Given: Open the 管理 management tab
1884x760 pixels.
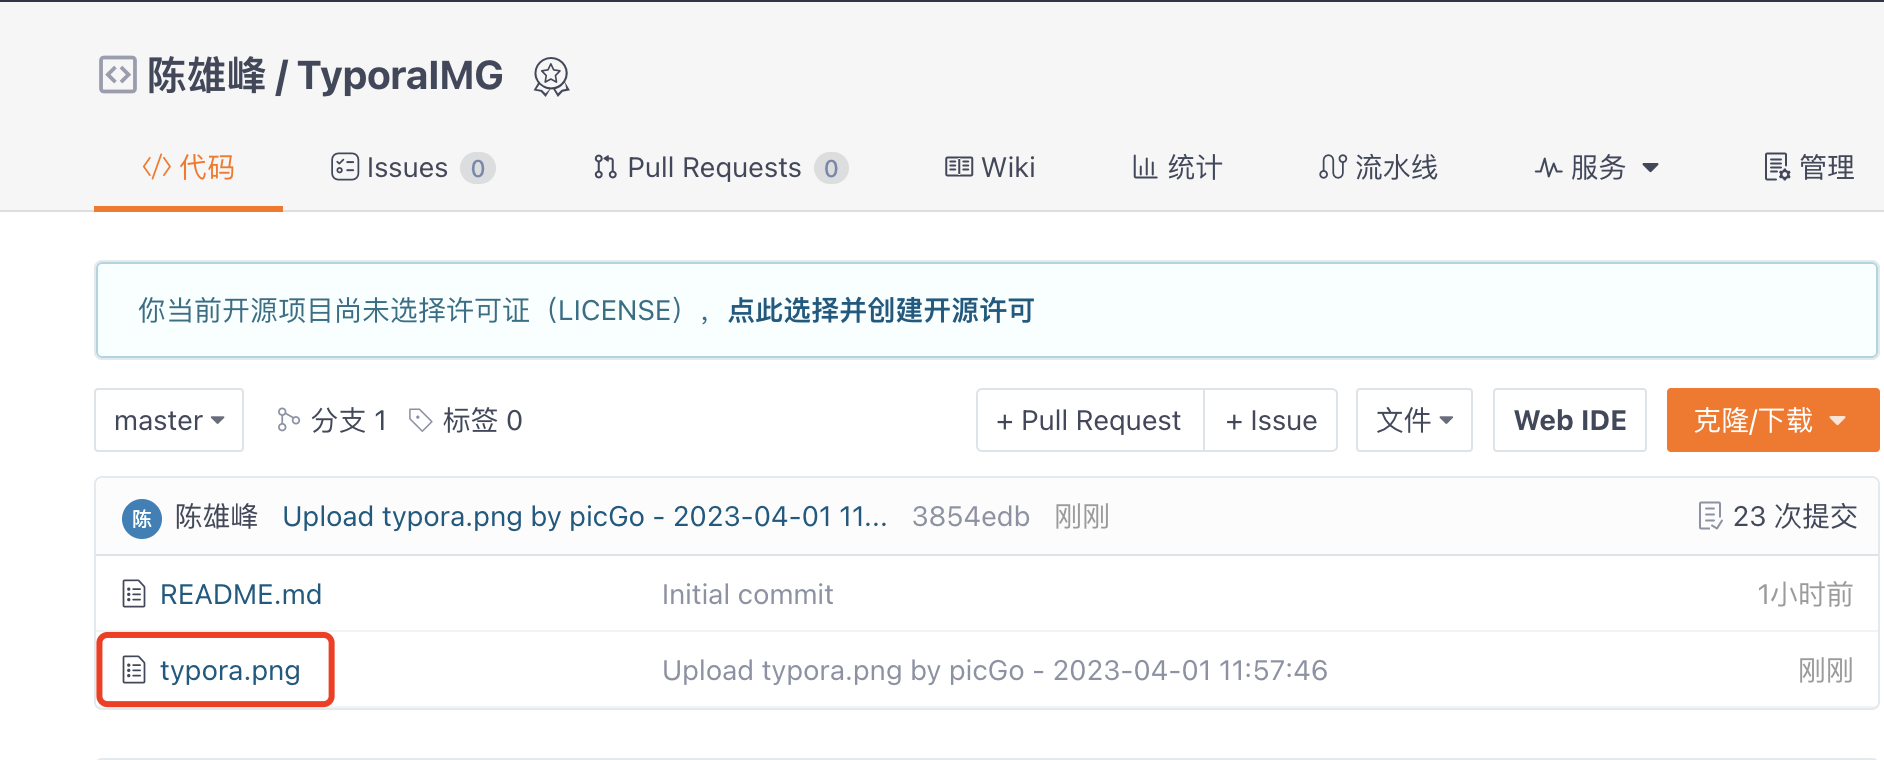Looking at the screenshot, I should tap(1809, 167).
